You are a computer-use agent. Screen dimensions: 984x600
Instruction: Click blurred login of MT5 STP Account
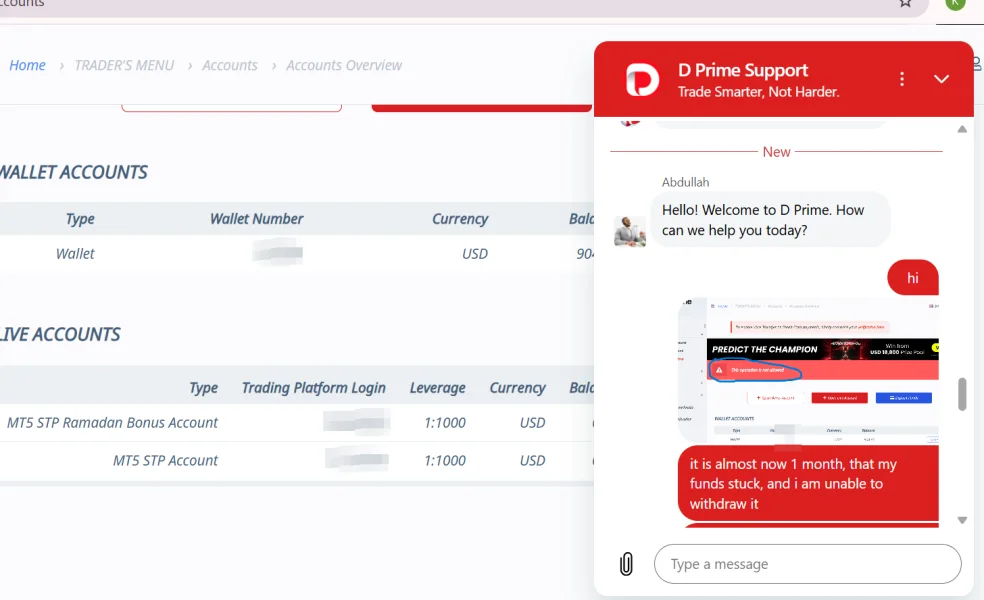(x=356, y=459)
